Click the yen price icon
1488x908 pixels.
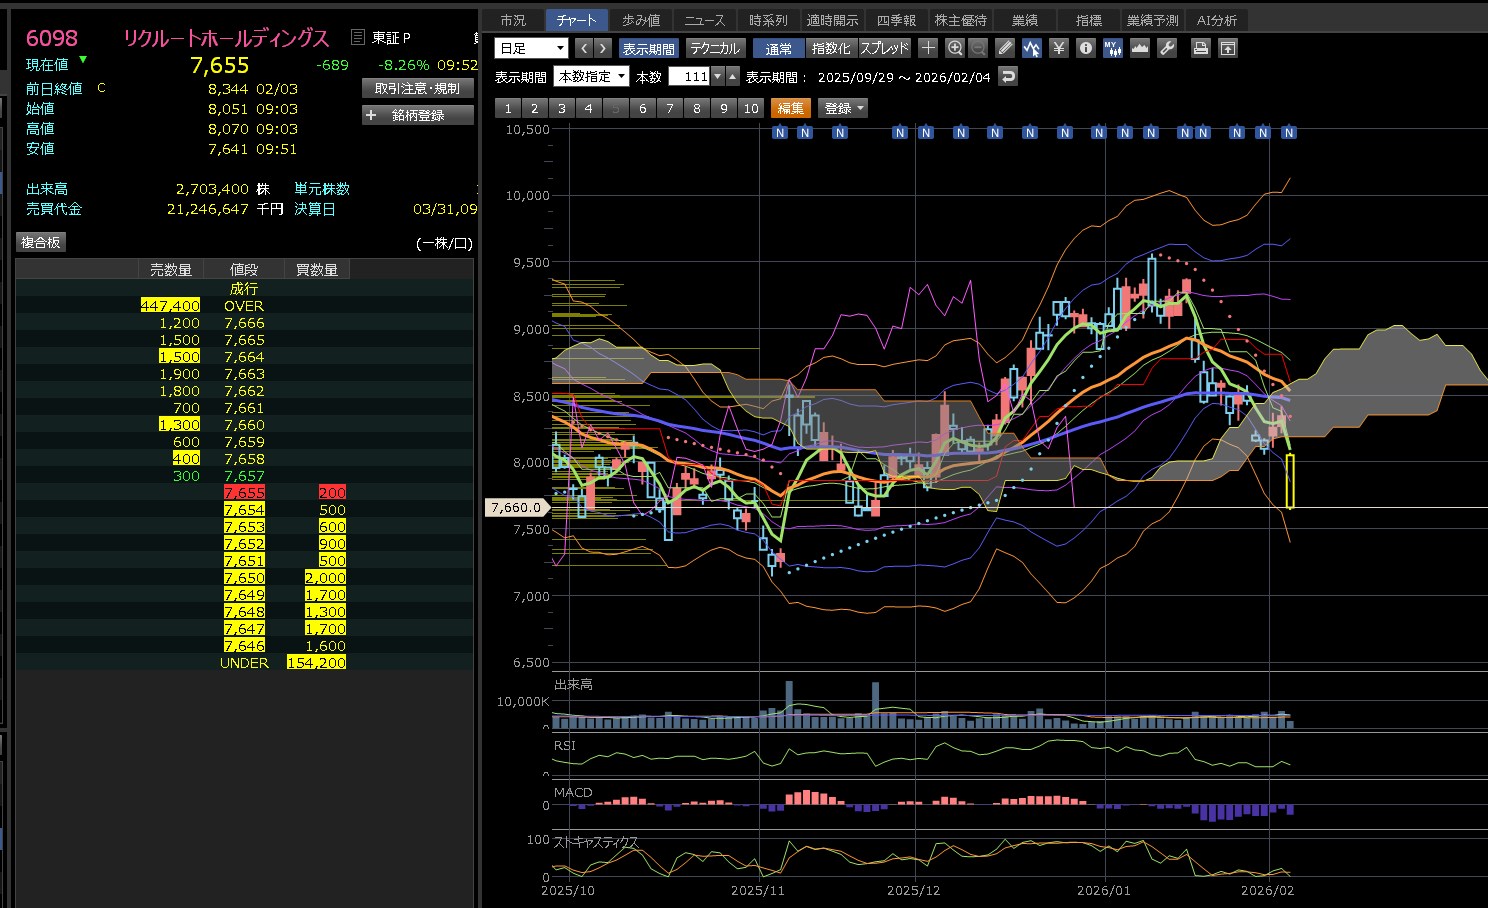tap(1059, 48)
